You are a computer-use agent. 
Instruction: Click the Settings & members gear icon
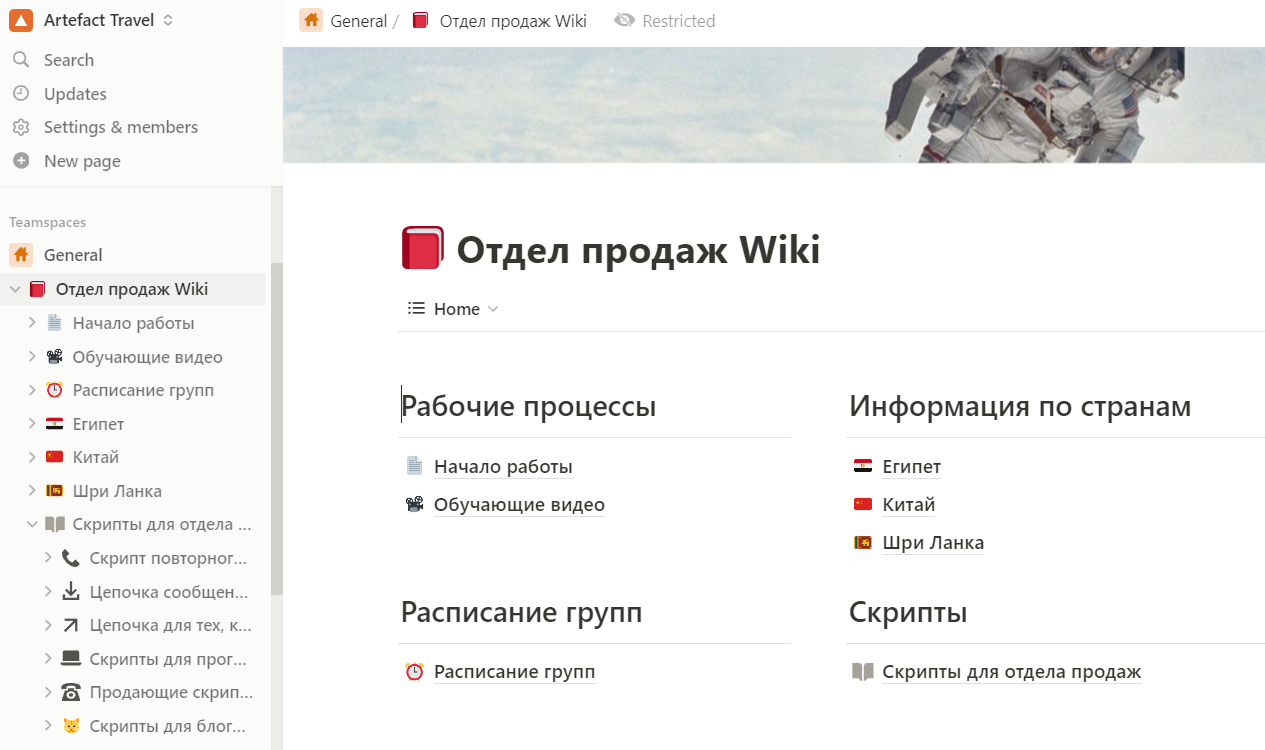pos(21,127)
